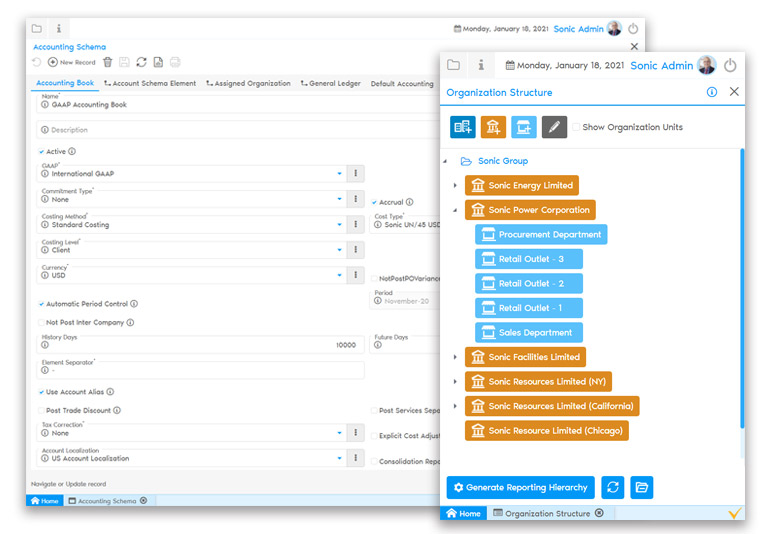Click the orange add legal entity icon

click(493, 127)
